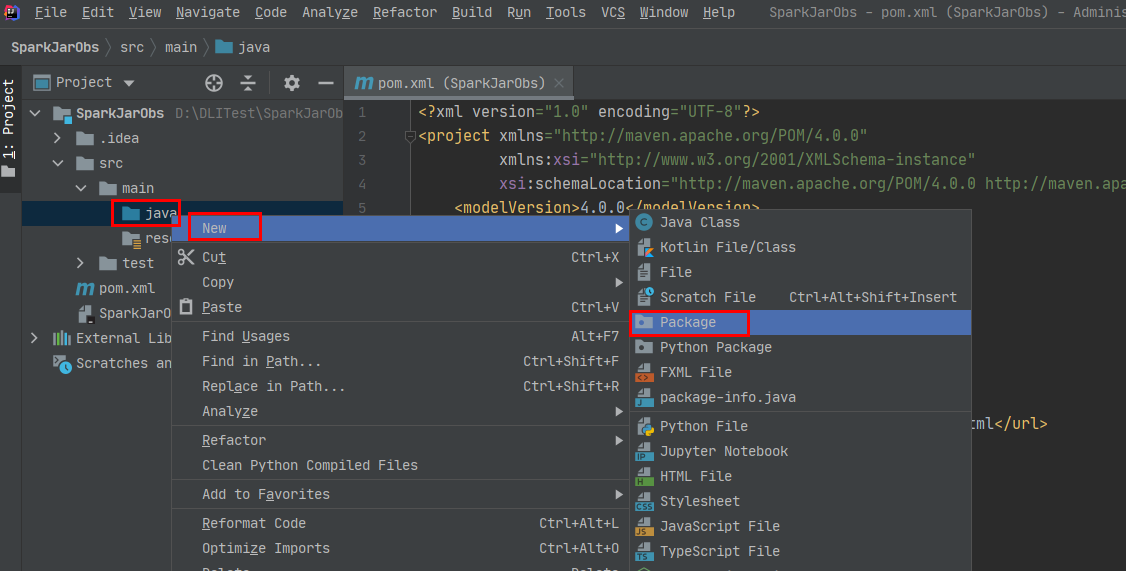
Task: Expand the .idea folder in tree
Action: pyautogui.click(x=58, y=138)
